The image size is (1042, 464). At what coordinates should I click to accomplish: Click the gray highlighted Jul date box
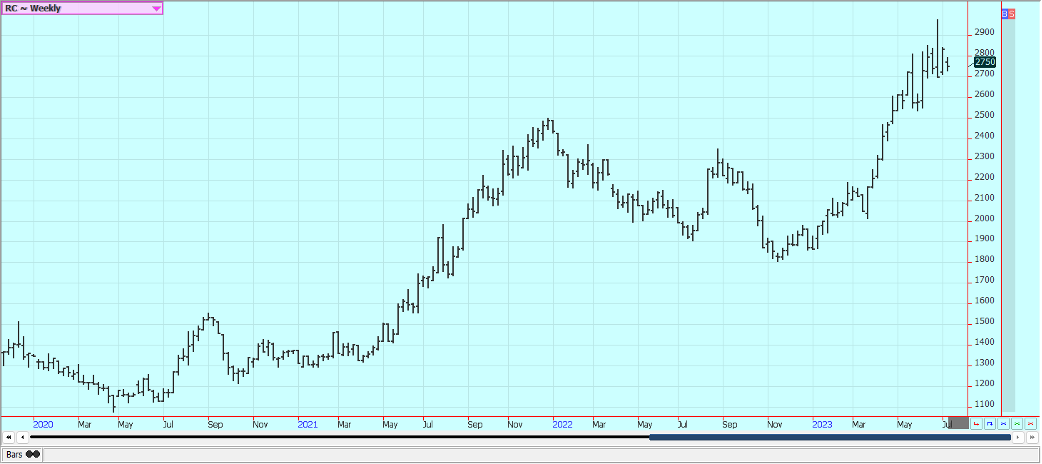point(958,423)
